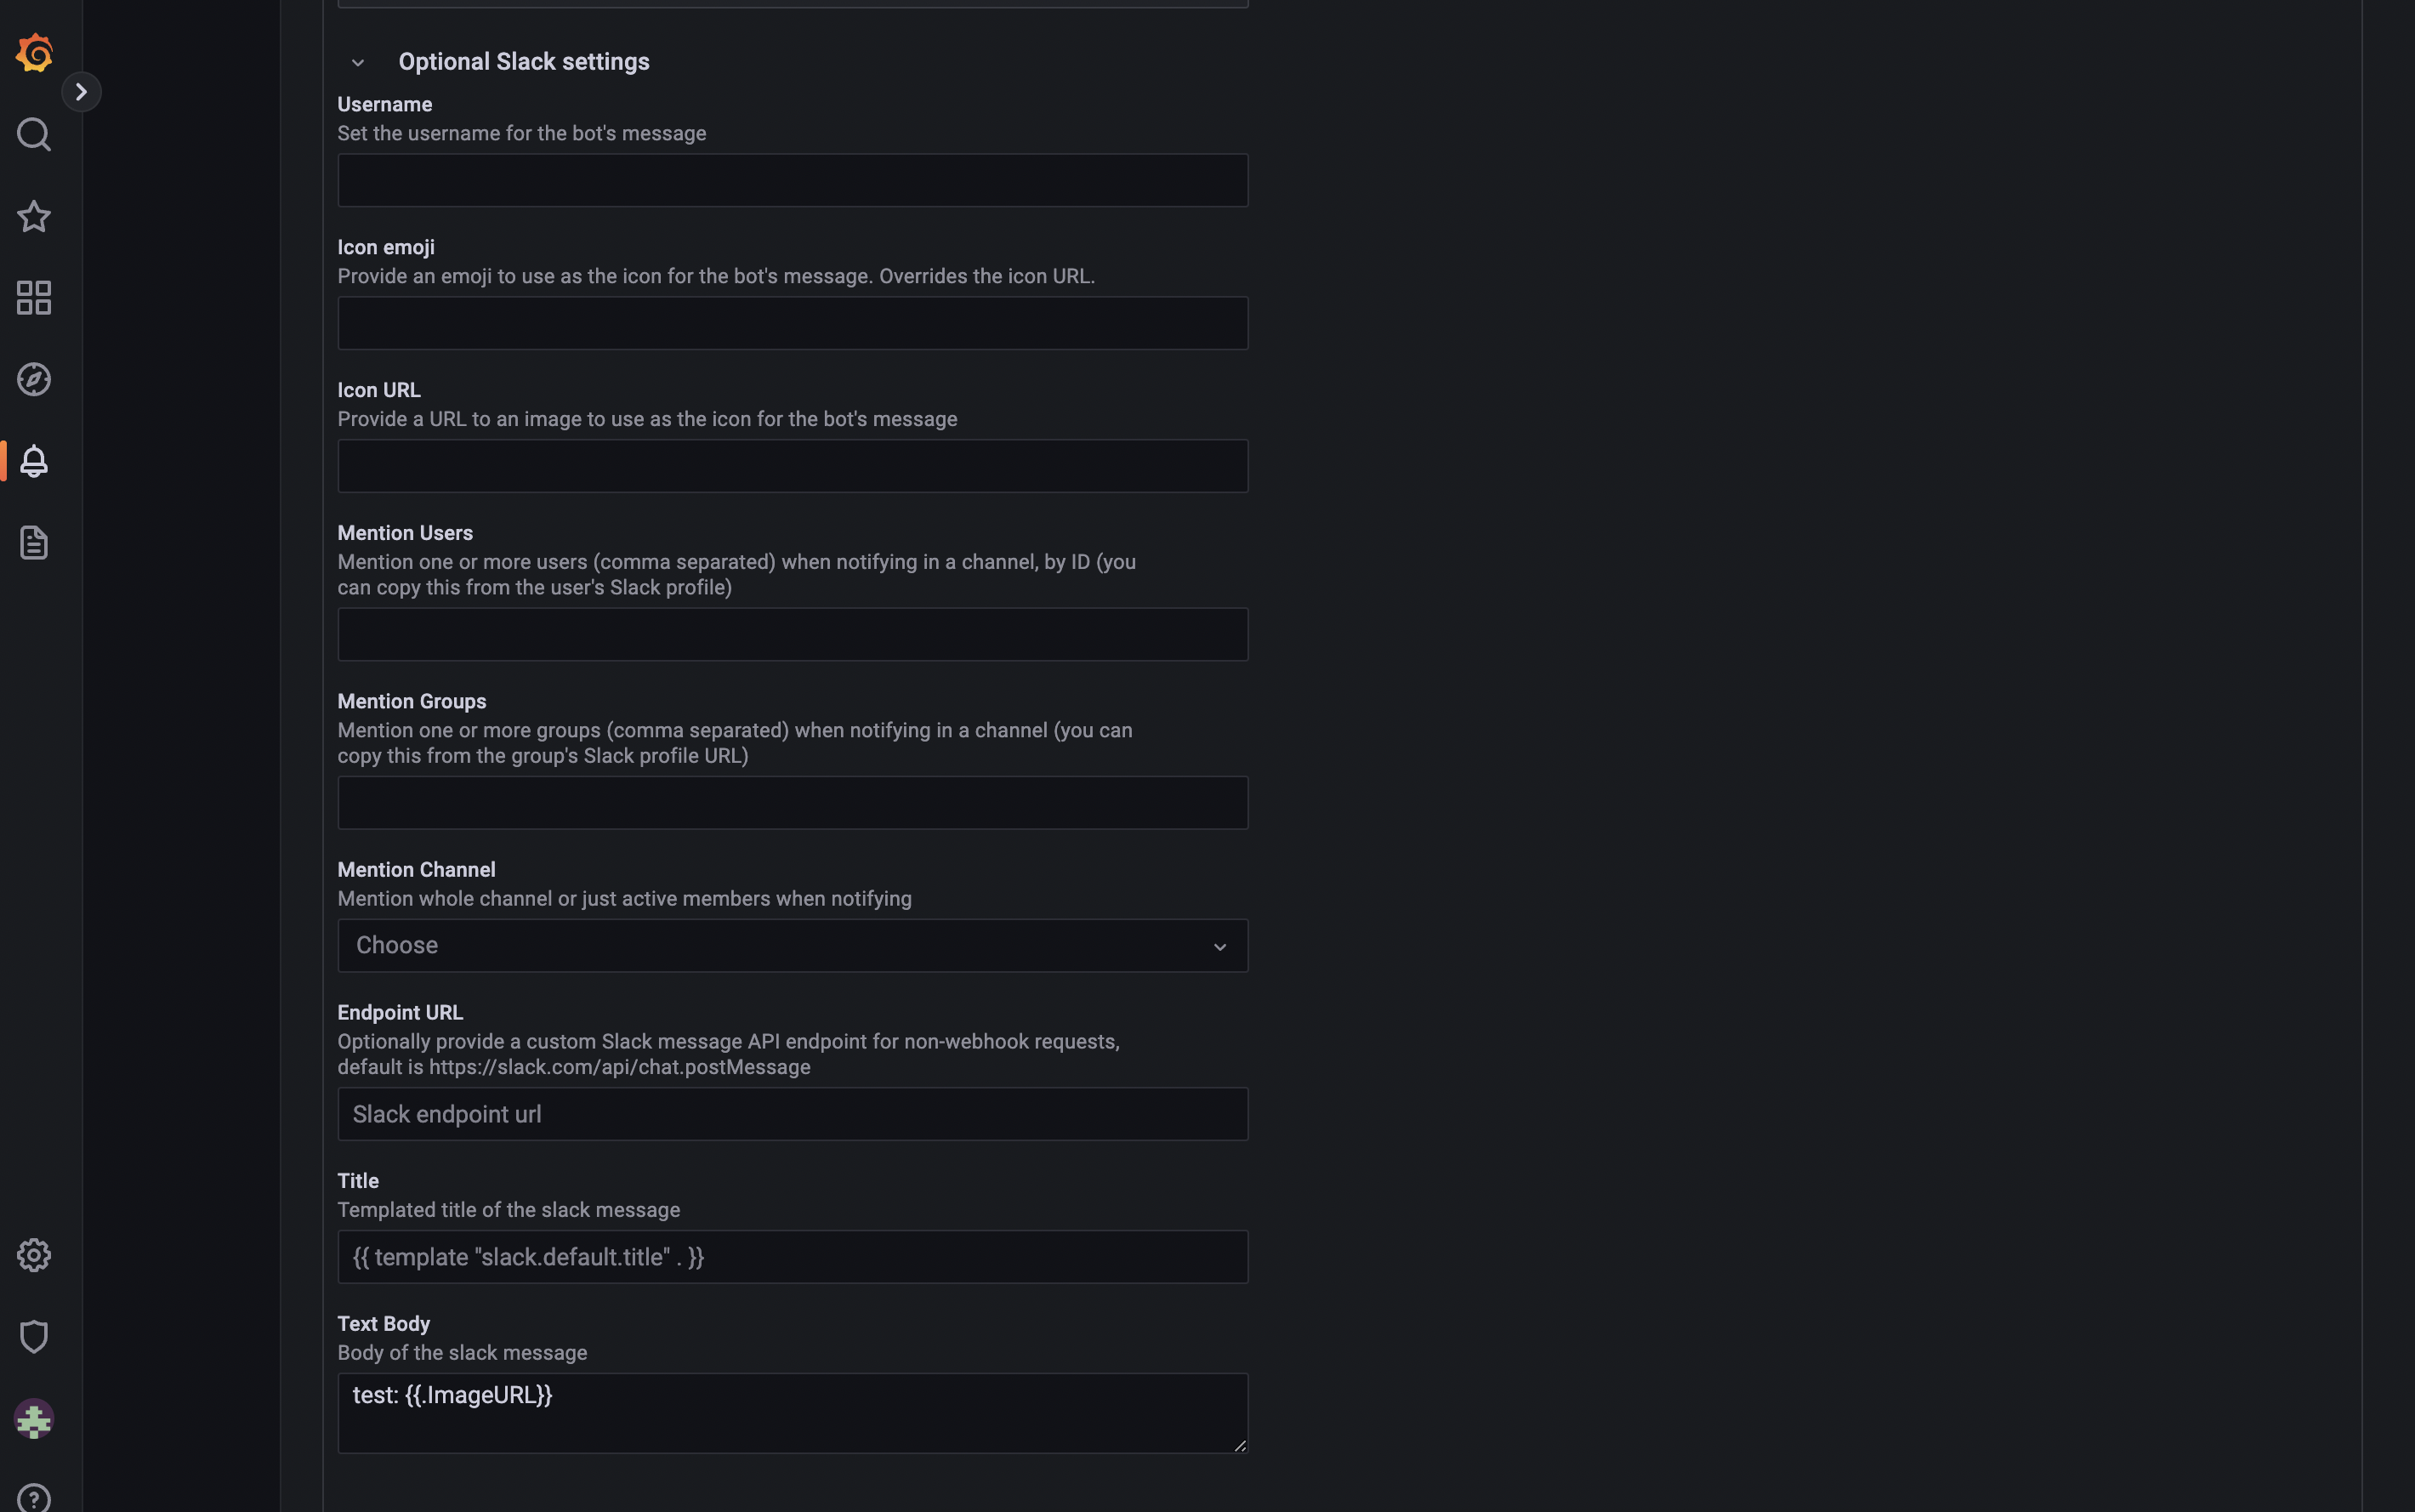Open the user profile avatar icon
The width and height of the screenshot is (2415, 1512).
[34, 1419]
